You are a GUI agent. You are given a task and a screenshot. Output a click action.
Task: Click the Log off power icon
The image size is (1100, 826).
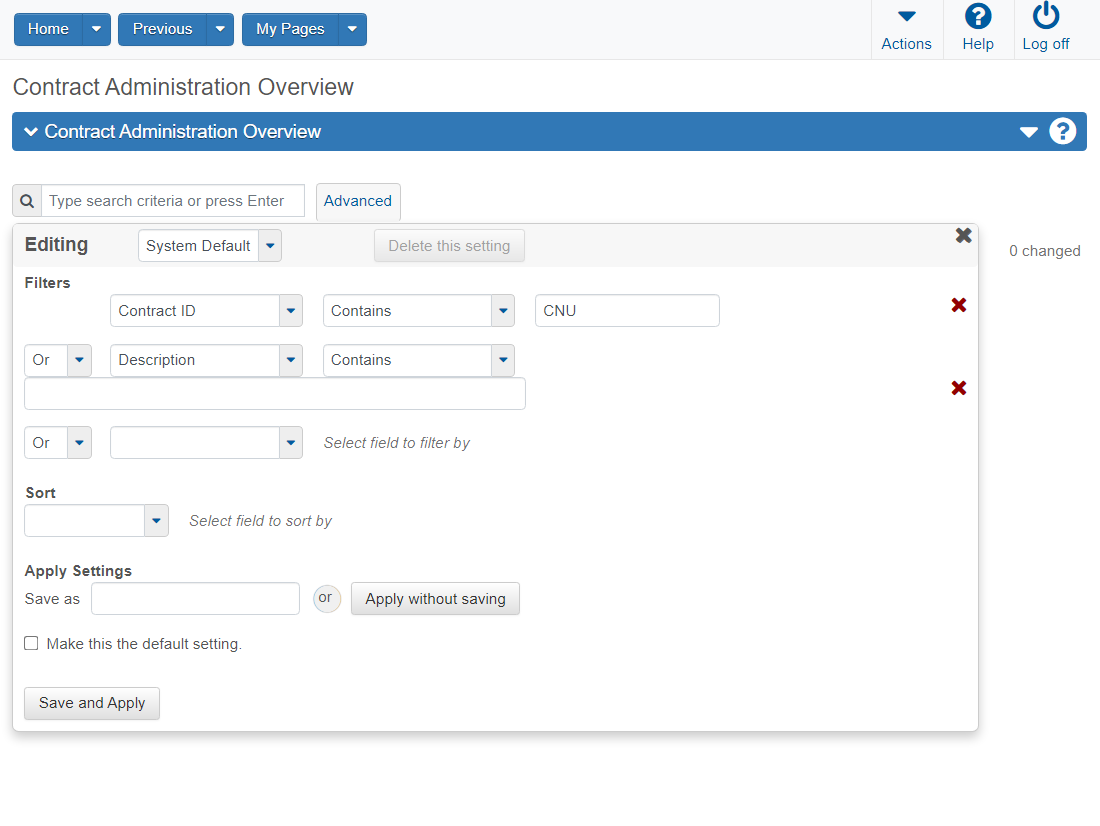tap(1045, 15)
